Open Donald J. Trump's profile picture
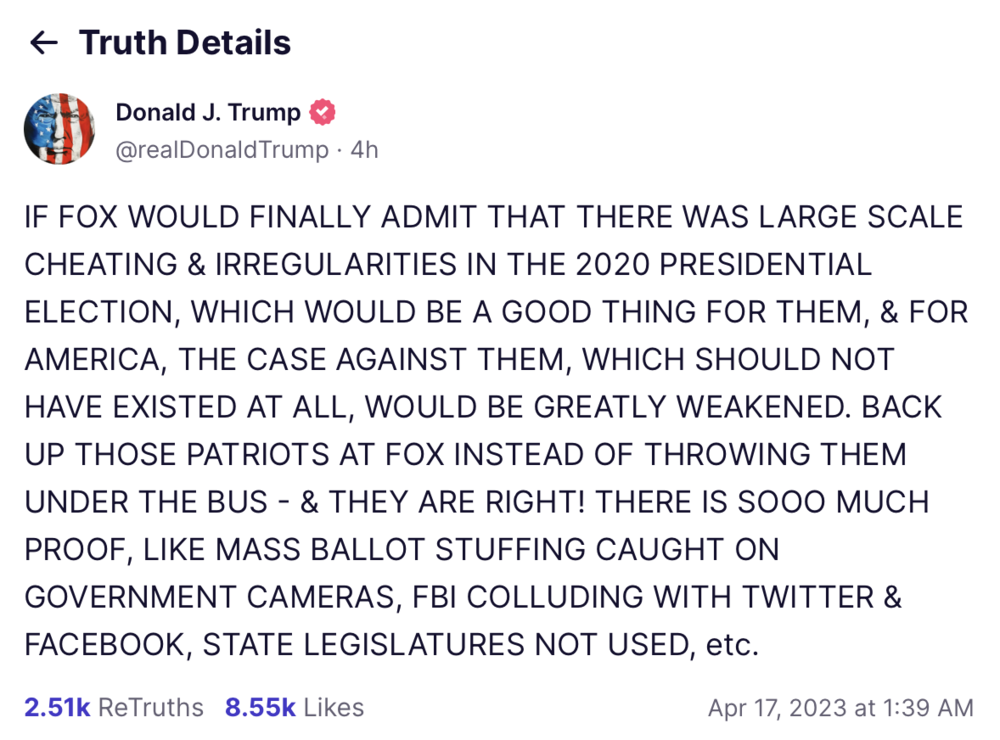 [58, 129]
